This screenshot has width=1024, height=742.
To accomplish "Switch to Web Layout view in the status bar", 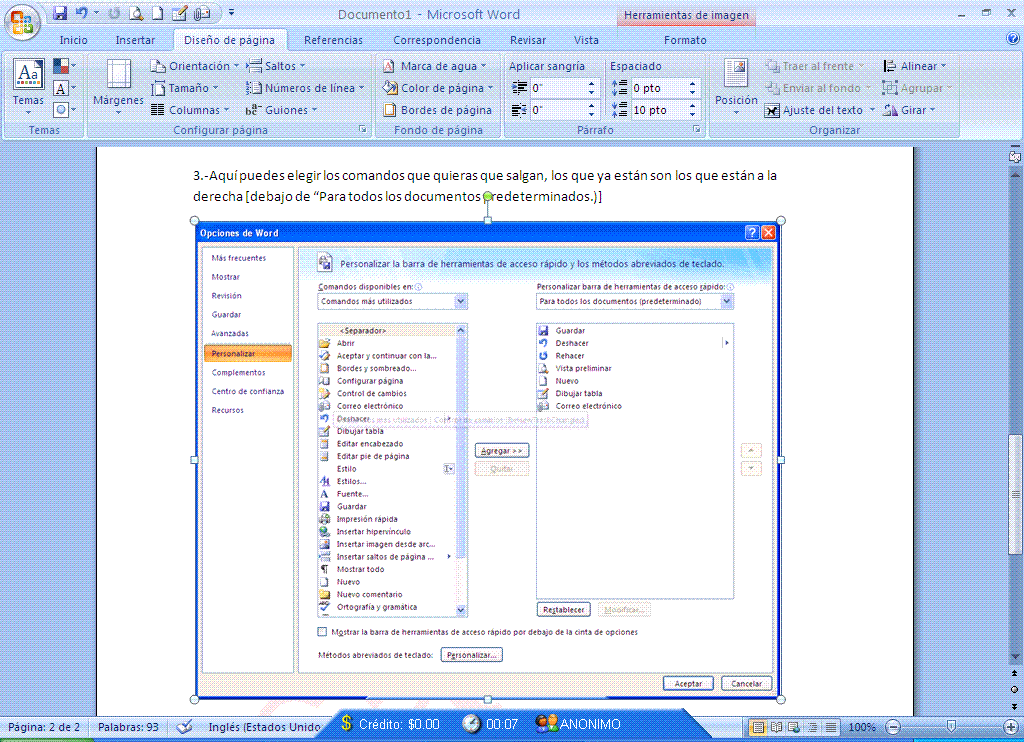I will point(794,726).
